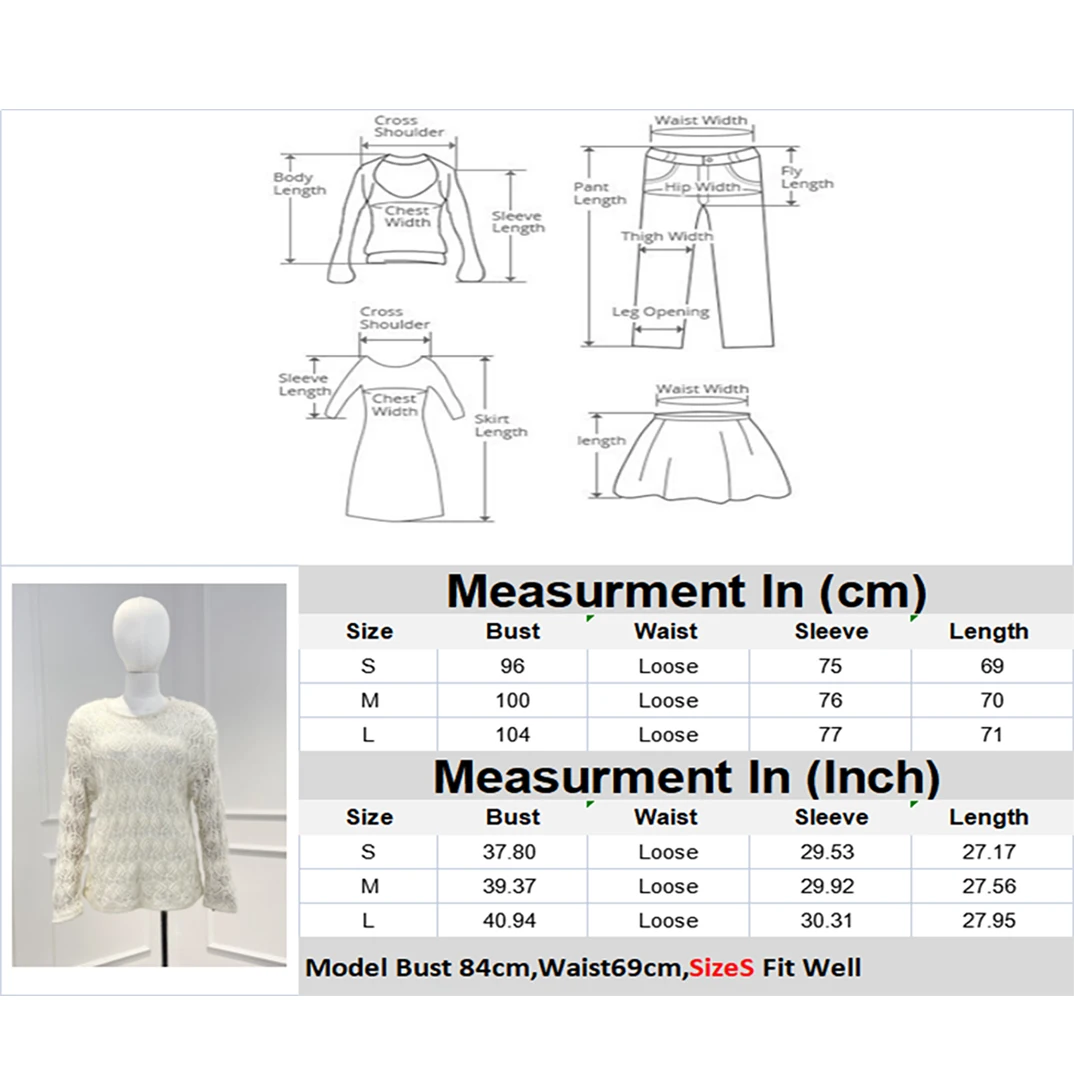Select sleeve value 77 in cm table
Image resolution: width=1074 pixels, height=1074 pixels.
(830, 734)
